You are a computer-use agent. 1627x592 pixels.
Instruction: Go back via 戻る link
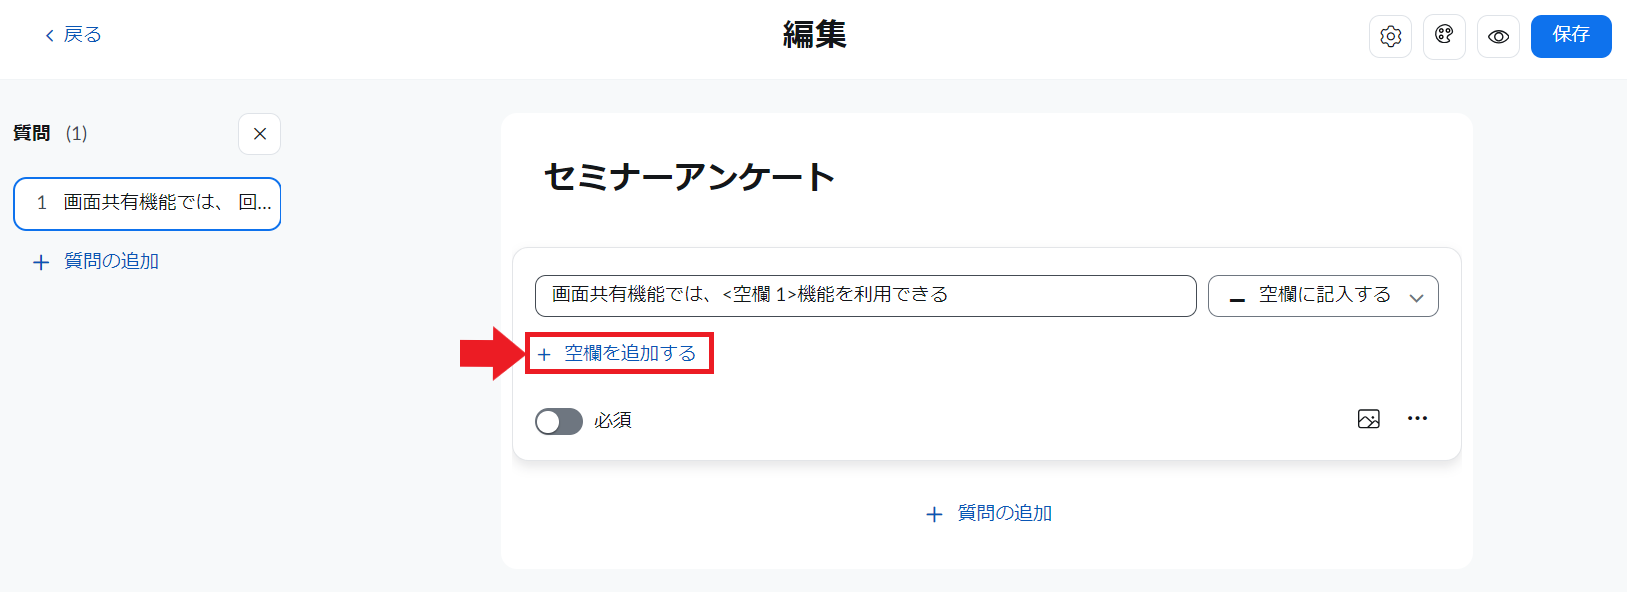73,35
